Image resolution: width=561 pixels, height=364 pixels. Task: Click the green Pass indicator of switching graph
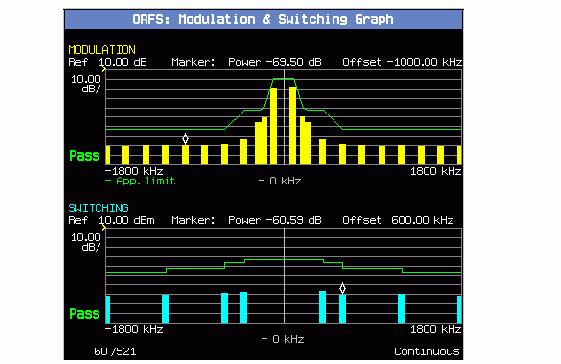[84, 314]
